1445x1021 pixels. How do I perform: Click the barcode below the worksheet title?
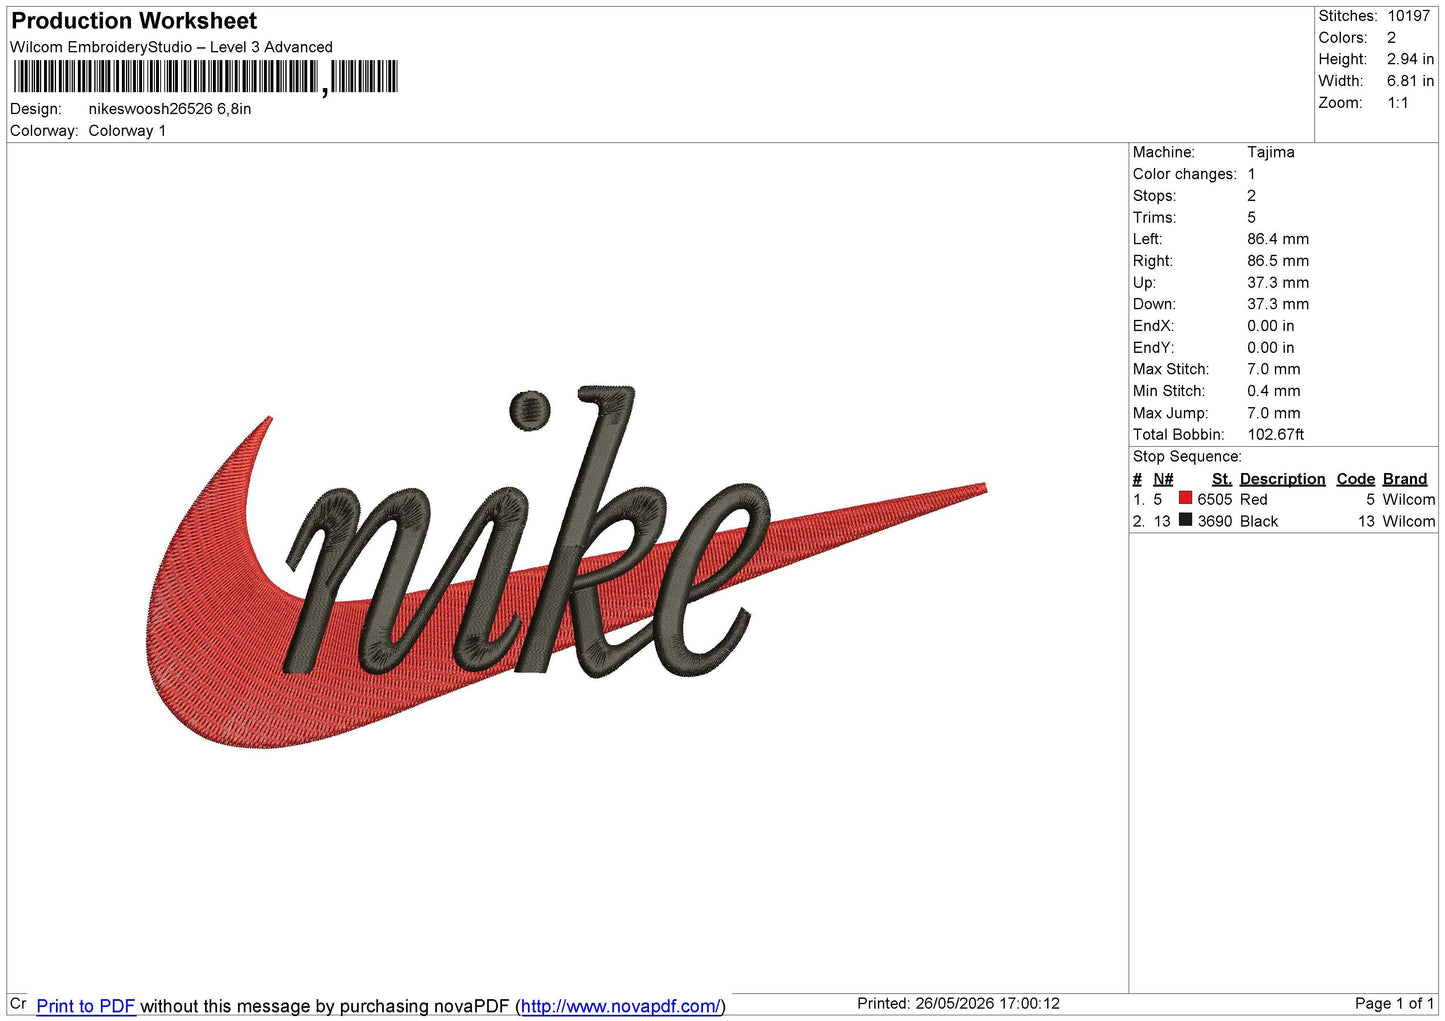click(205, 77)
